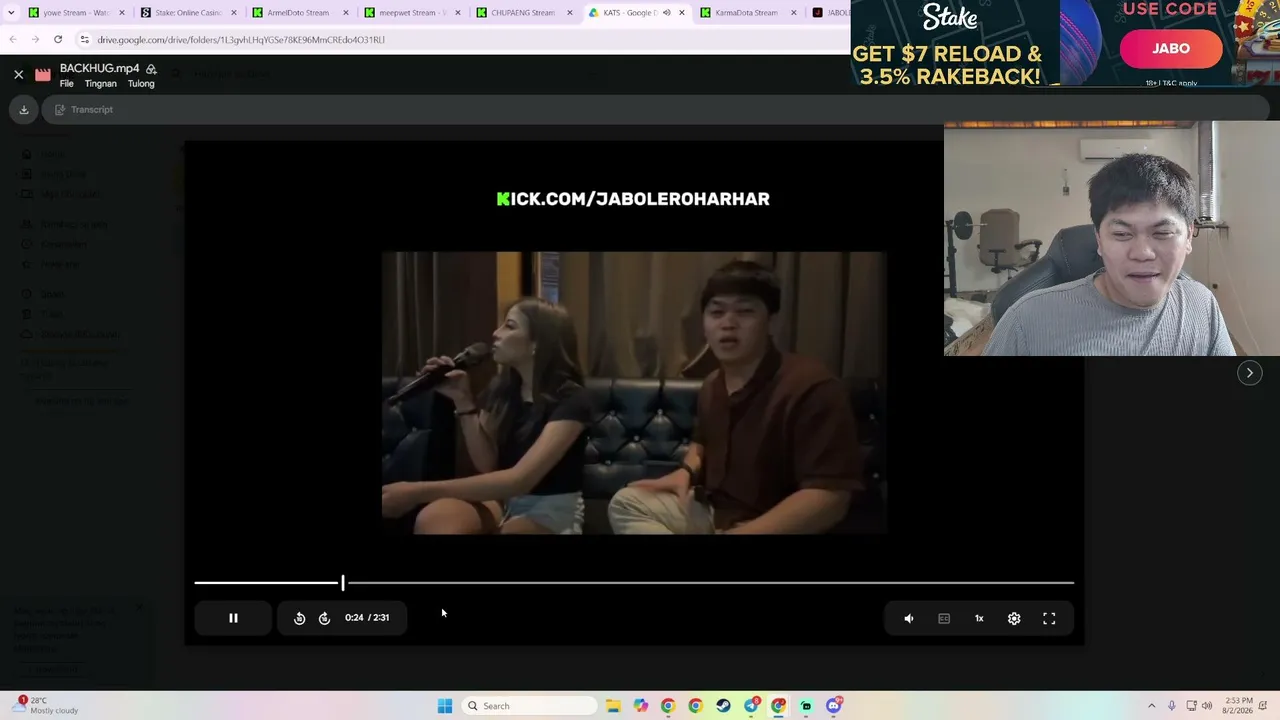Open the Tulong menu
The image size is (1280, 720).
point(141,84)
